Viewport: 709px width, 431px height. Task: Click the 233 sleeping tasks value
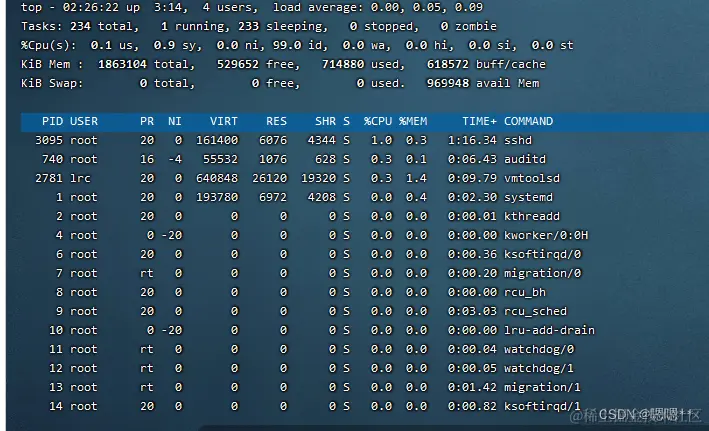click(249, 26)
